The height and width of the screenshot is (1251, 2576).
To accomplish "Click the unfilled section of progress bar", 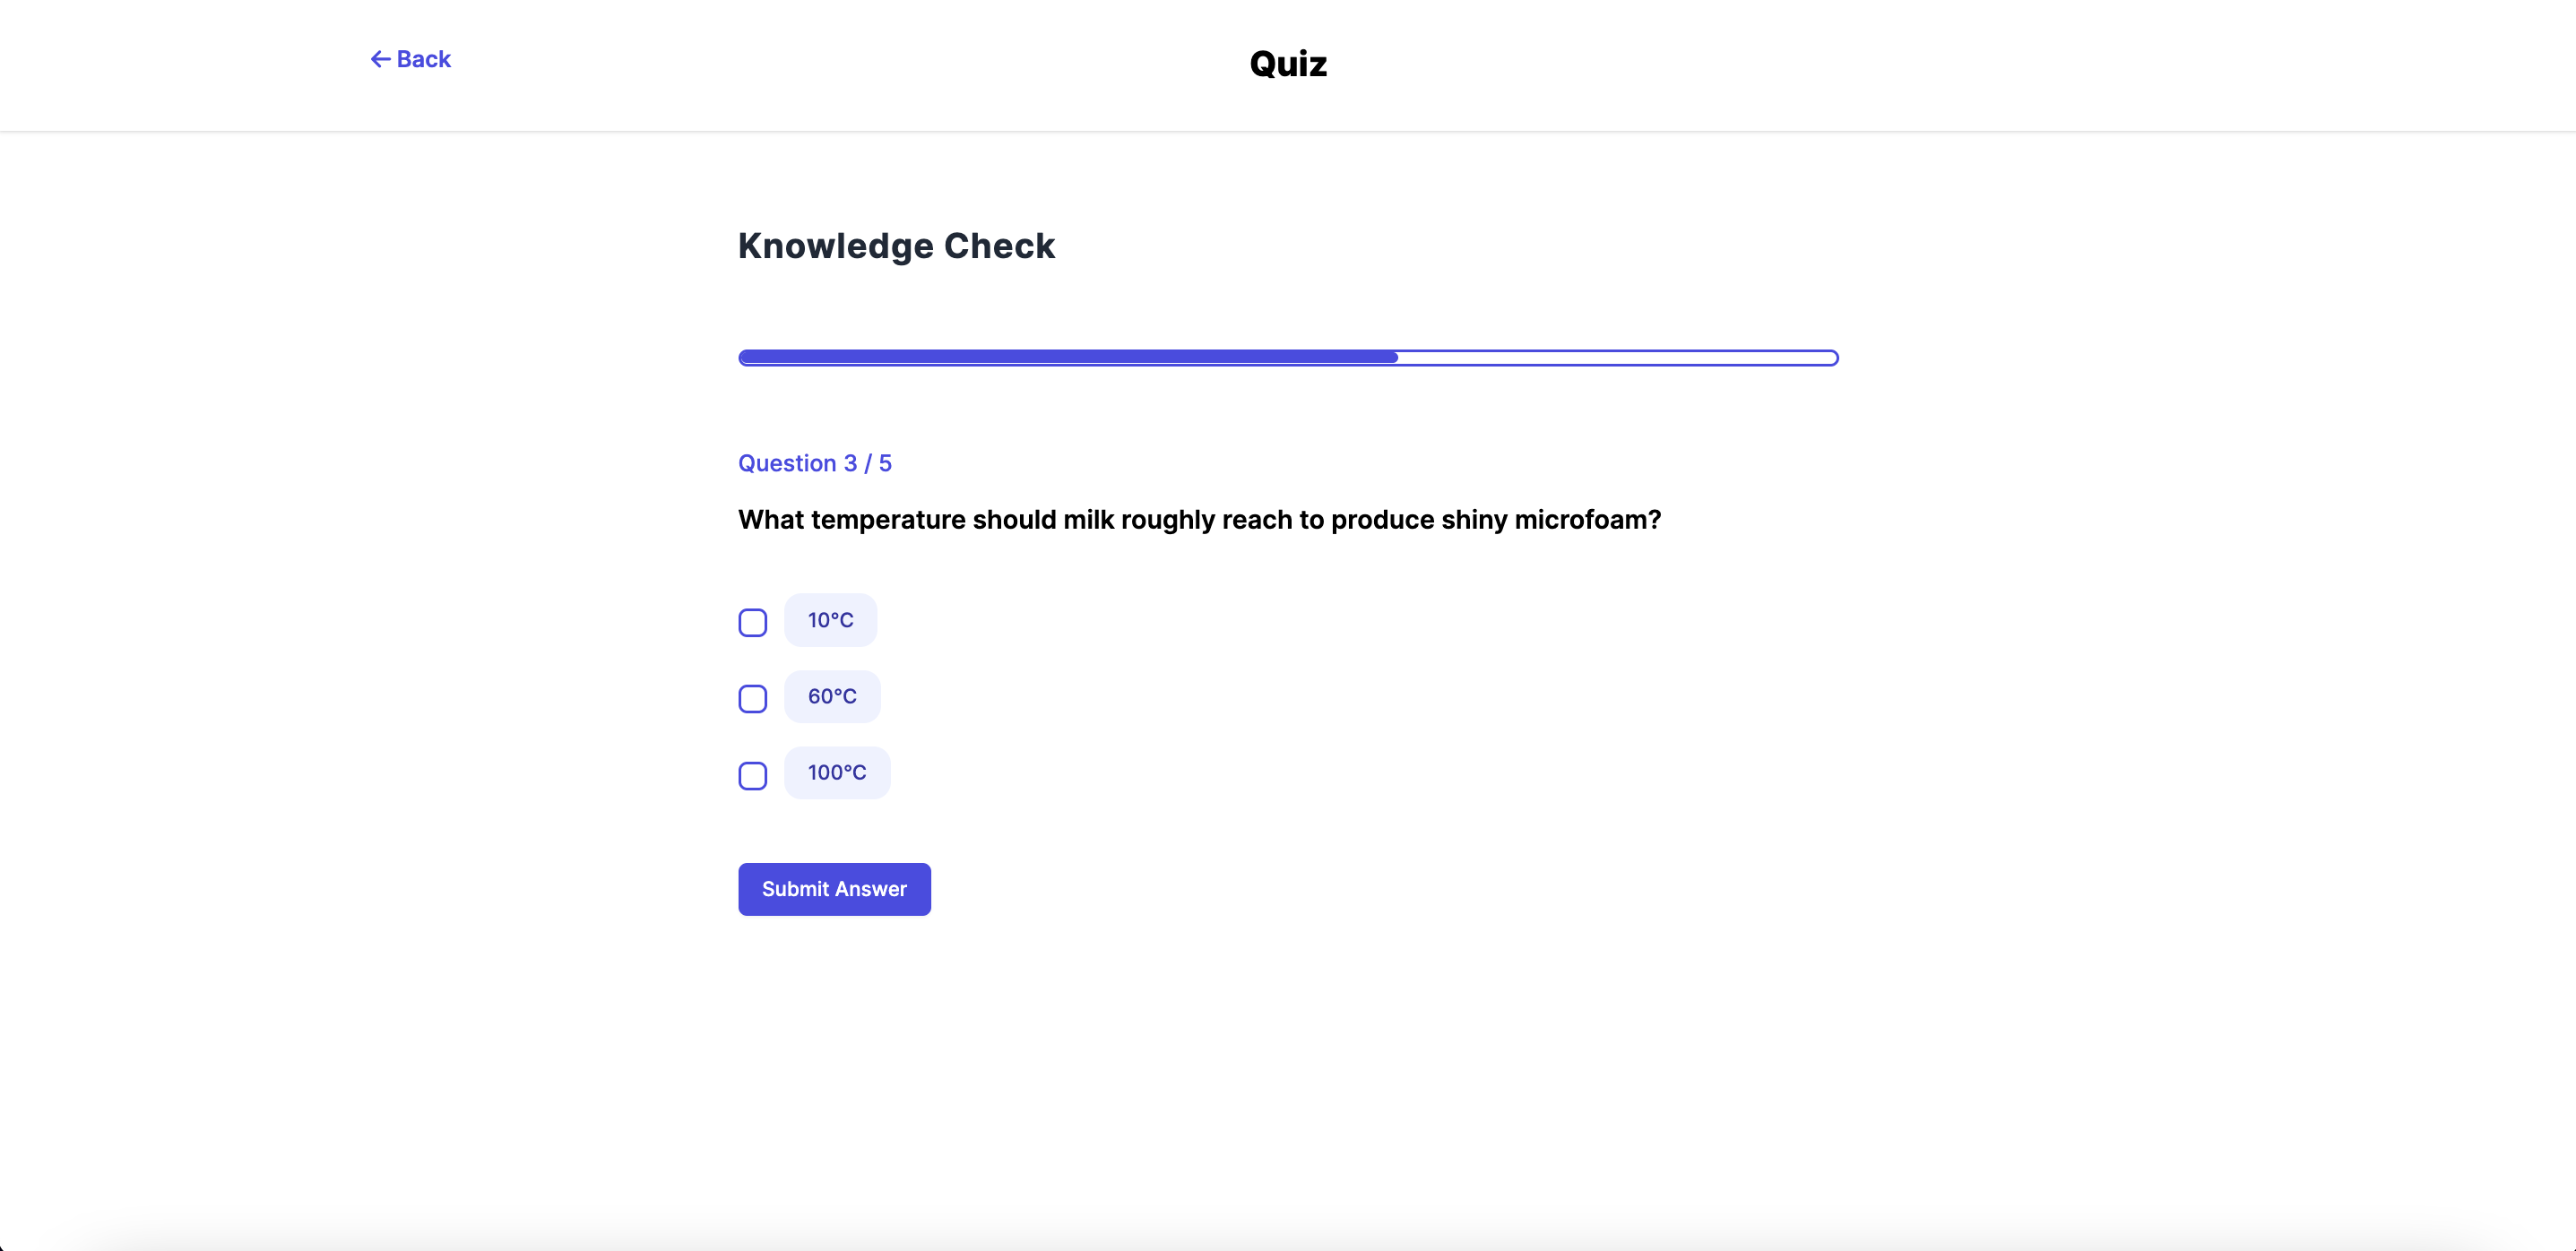I will click(x=1617, y=357).
